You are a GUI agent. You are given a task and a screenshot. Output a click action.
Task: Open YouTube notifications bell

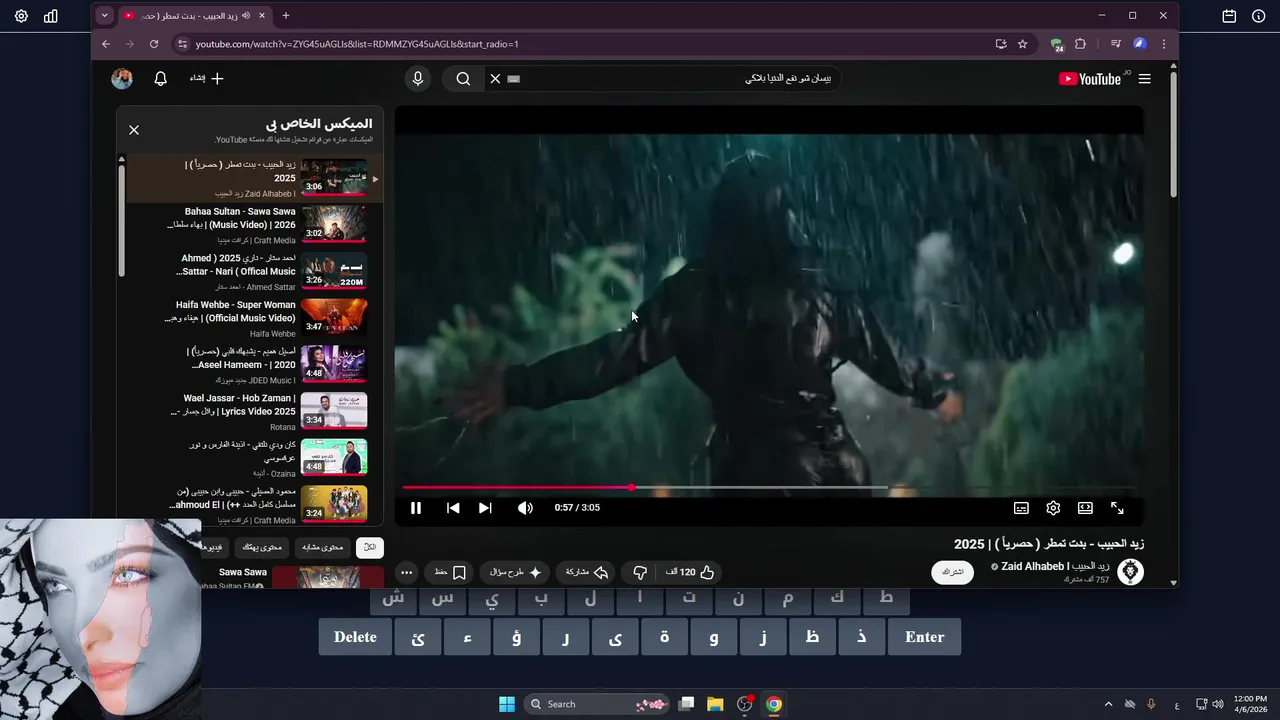coord(160,79)
